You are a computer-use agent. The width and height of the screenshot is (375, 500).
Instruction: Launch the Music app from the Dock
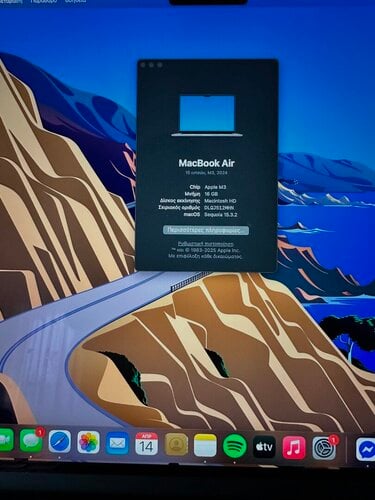click(x=294, y=448)
